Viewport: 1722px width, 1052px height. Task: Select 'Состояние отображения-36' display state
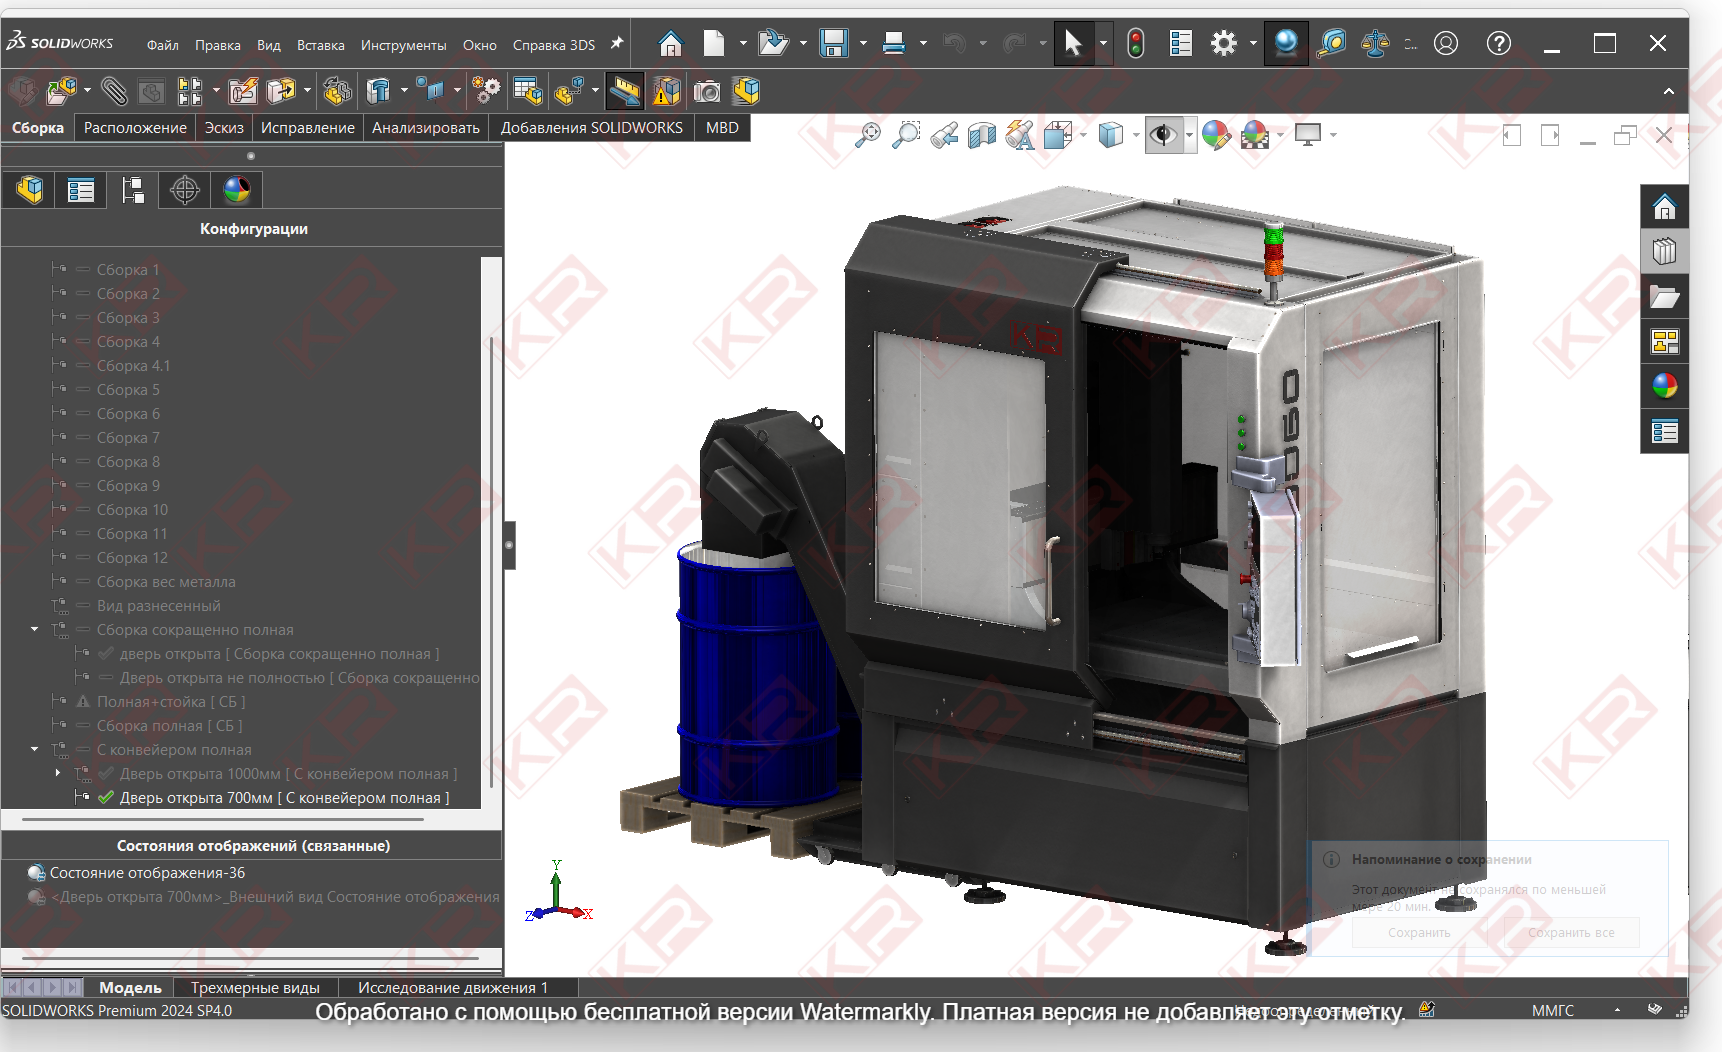pyautogui.click(x=147, y=873)
